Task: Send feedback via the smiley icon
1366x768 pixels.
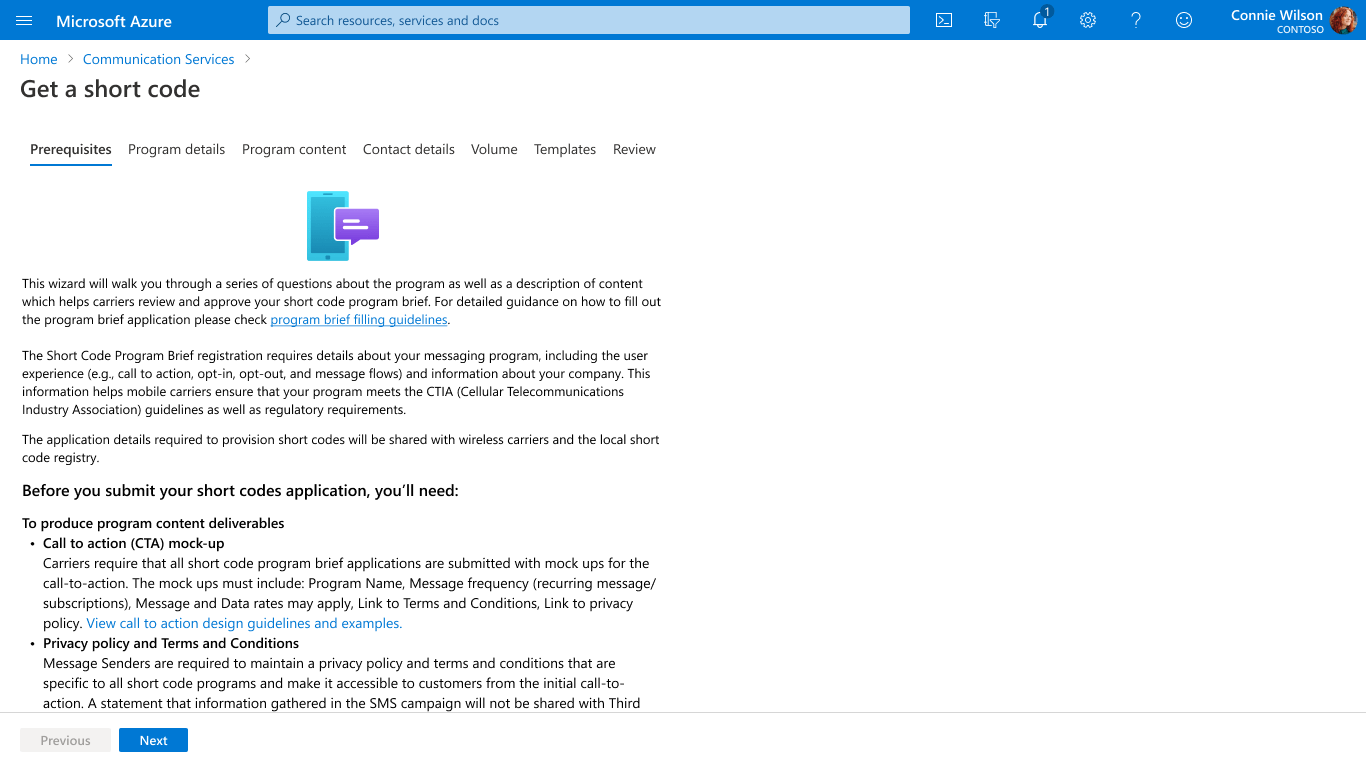Action: tap(1183, 20)
